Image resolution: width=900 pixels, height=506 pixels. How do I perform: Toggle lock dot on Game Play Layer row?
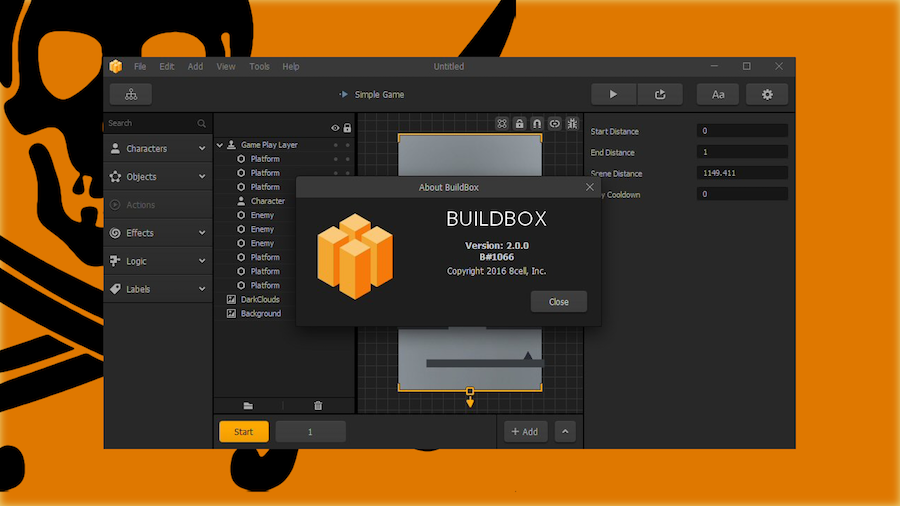point(347,145)
